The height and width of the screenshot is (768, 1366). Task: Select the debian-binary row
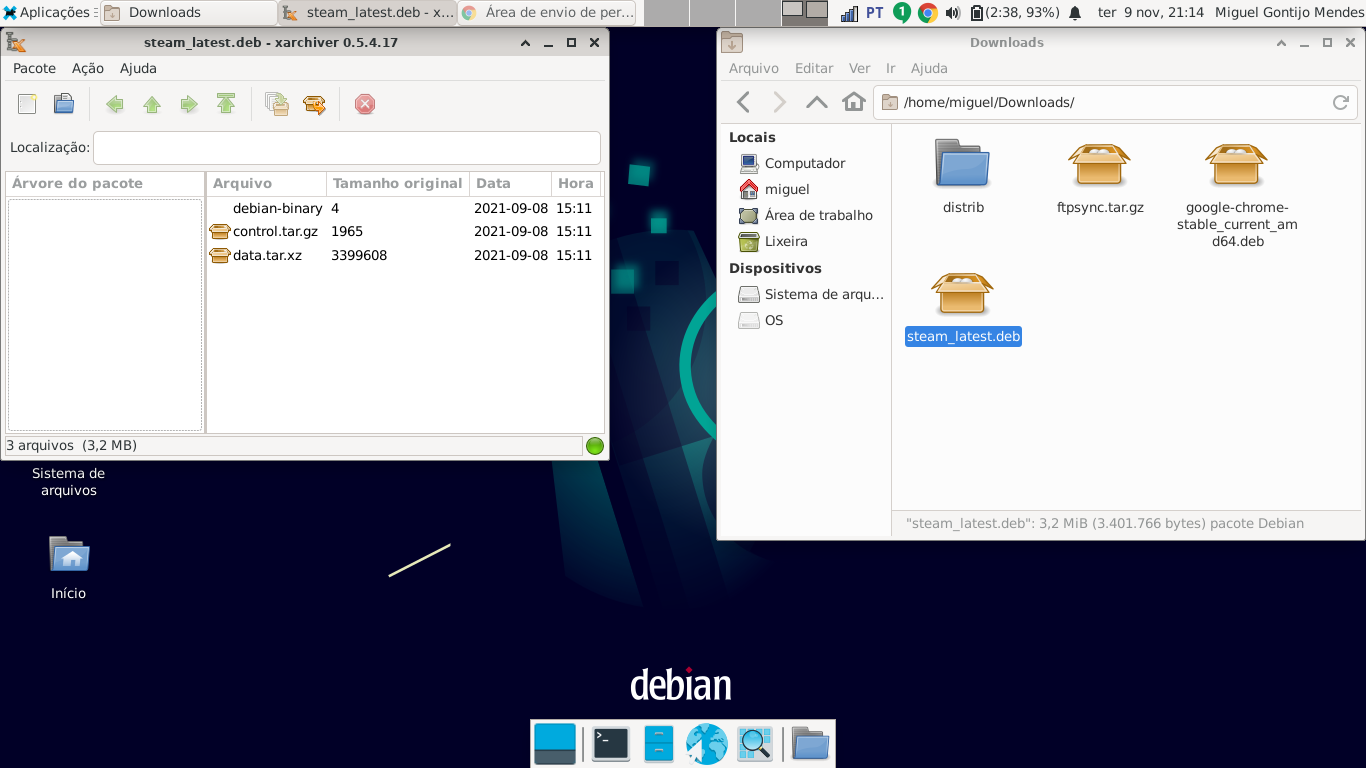pos(405,208)
